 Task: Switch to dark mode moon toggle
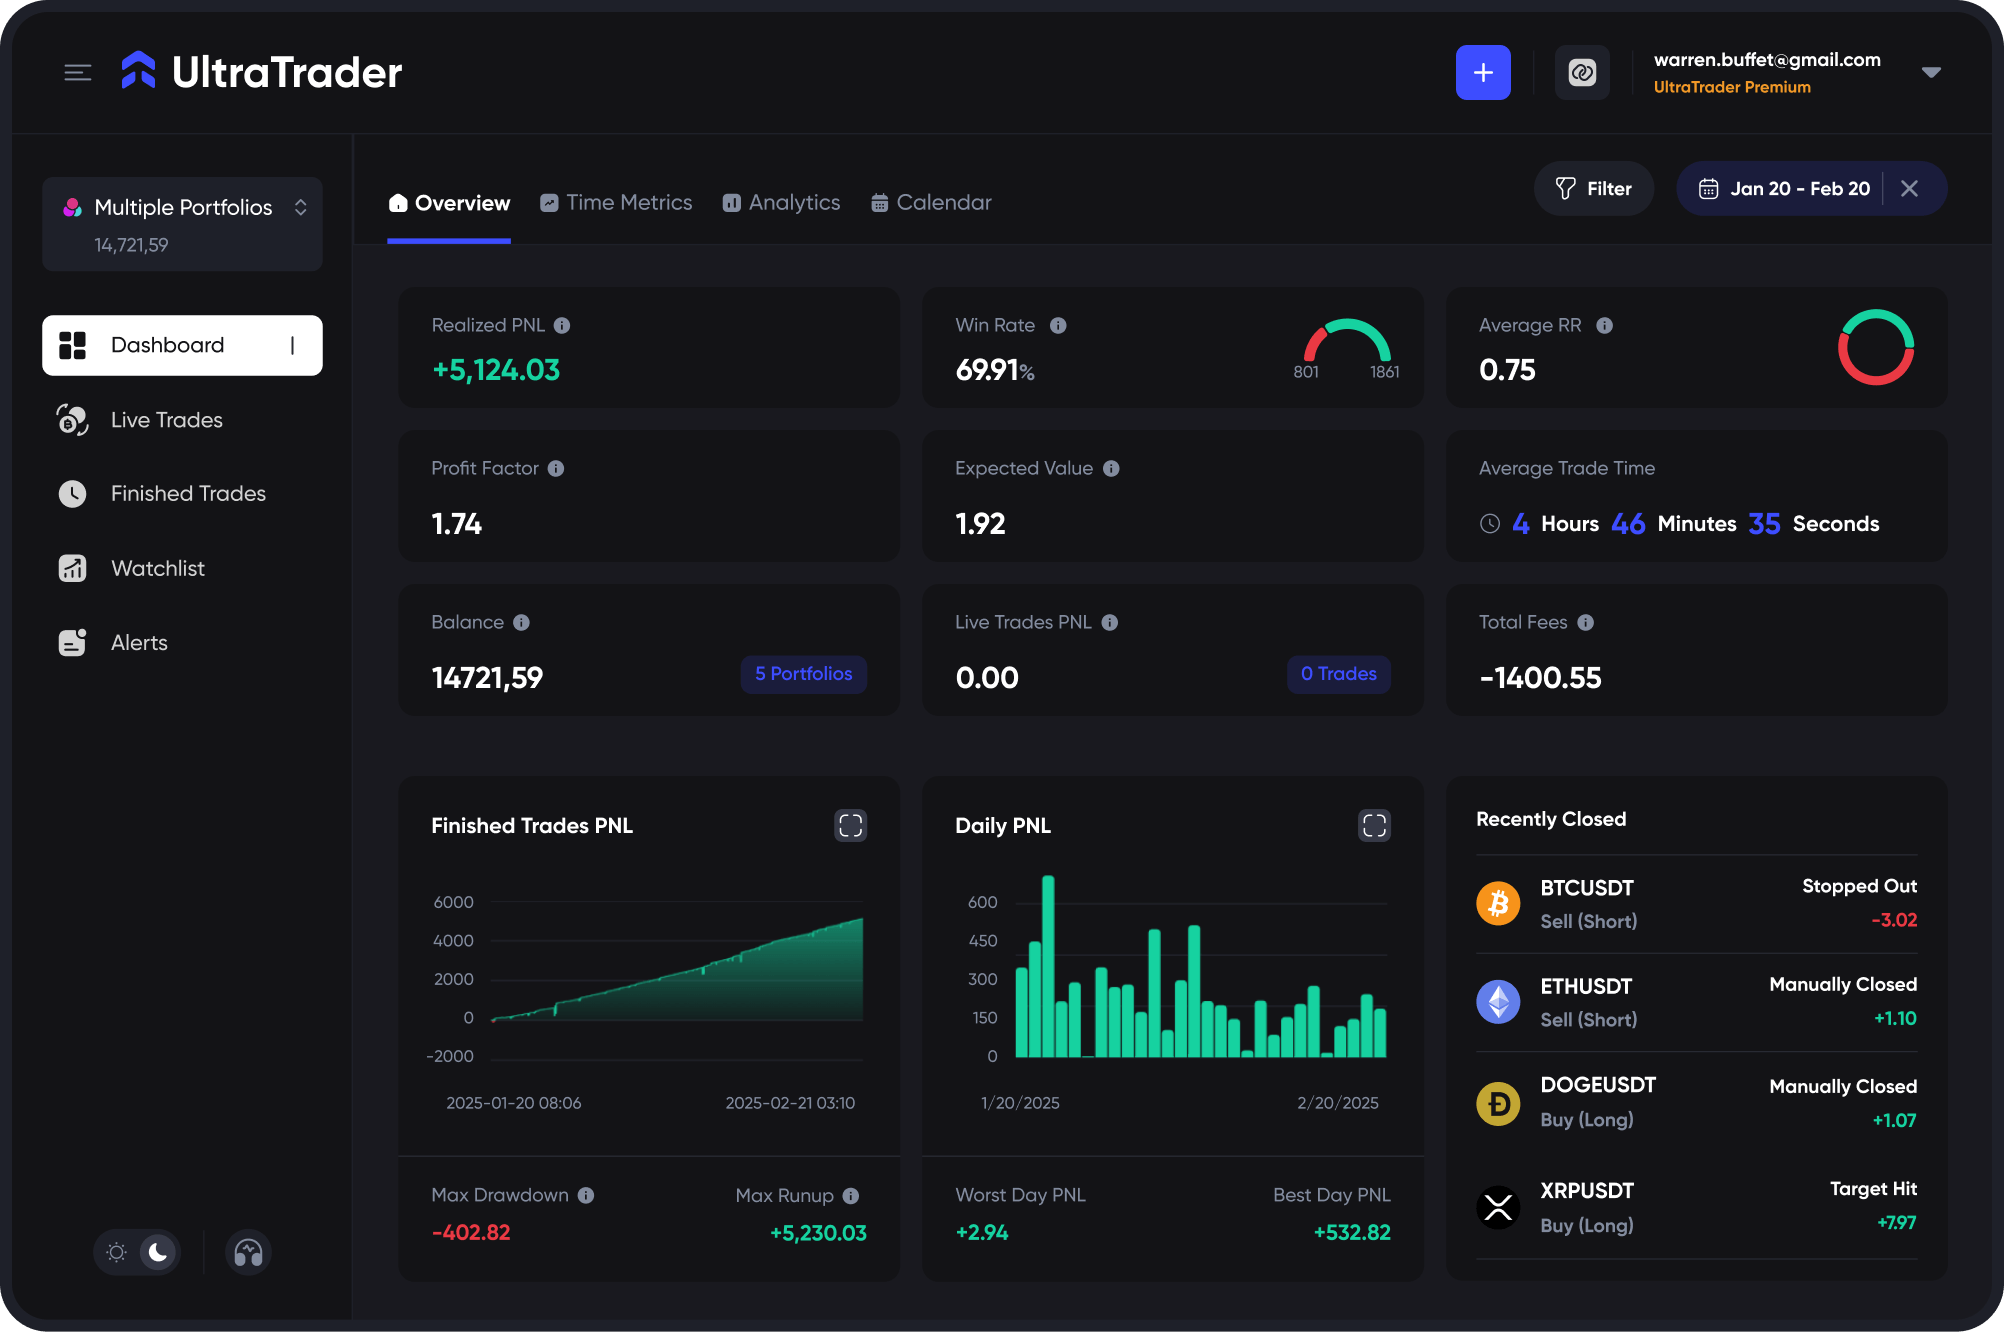point(157,1252)
